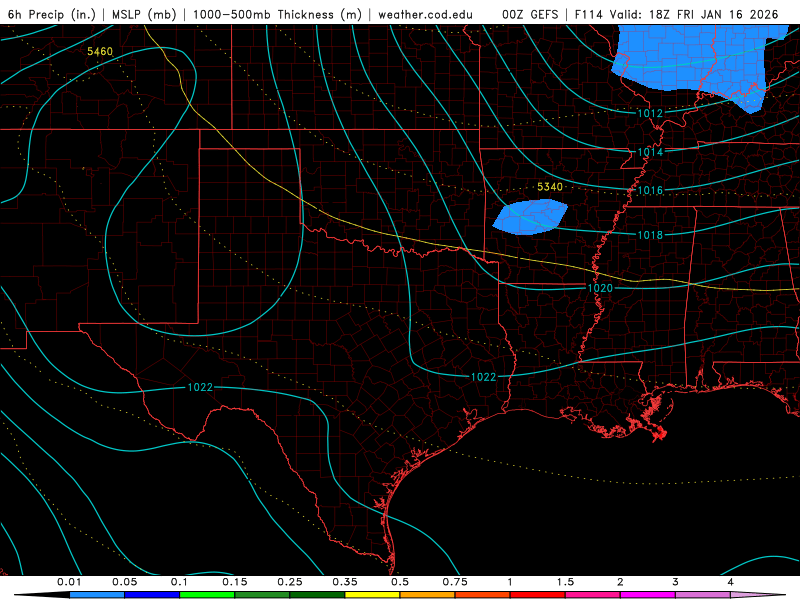
Task: Click the "6h Precip (in.)" header text
Action: pyautogui.click(x=52, y=14)
